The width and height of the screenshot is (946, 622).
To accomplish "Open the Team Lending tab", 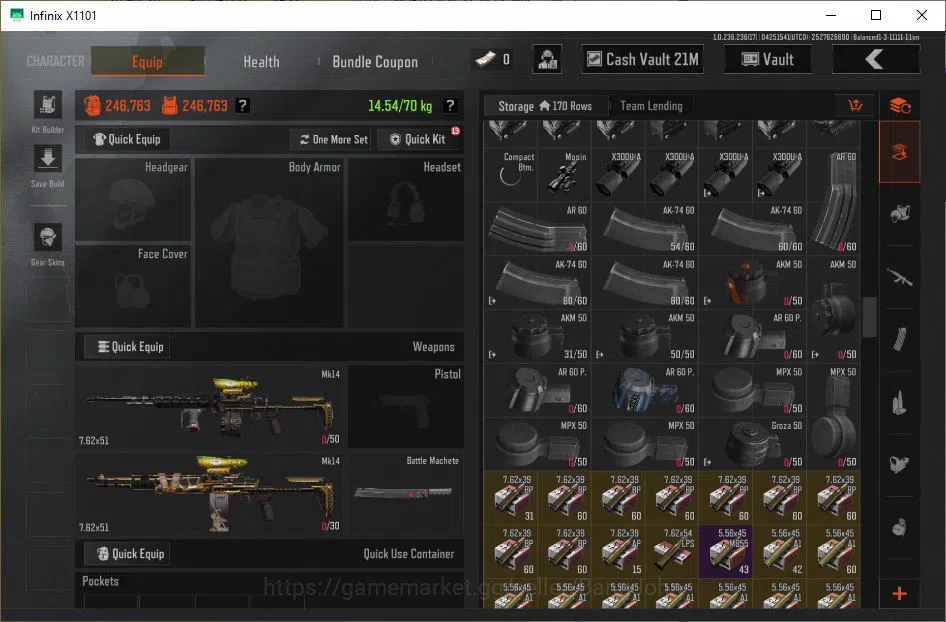I will click(x=651, y=106).
